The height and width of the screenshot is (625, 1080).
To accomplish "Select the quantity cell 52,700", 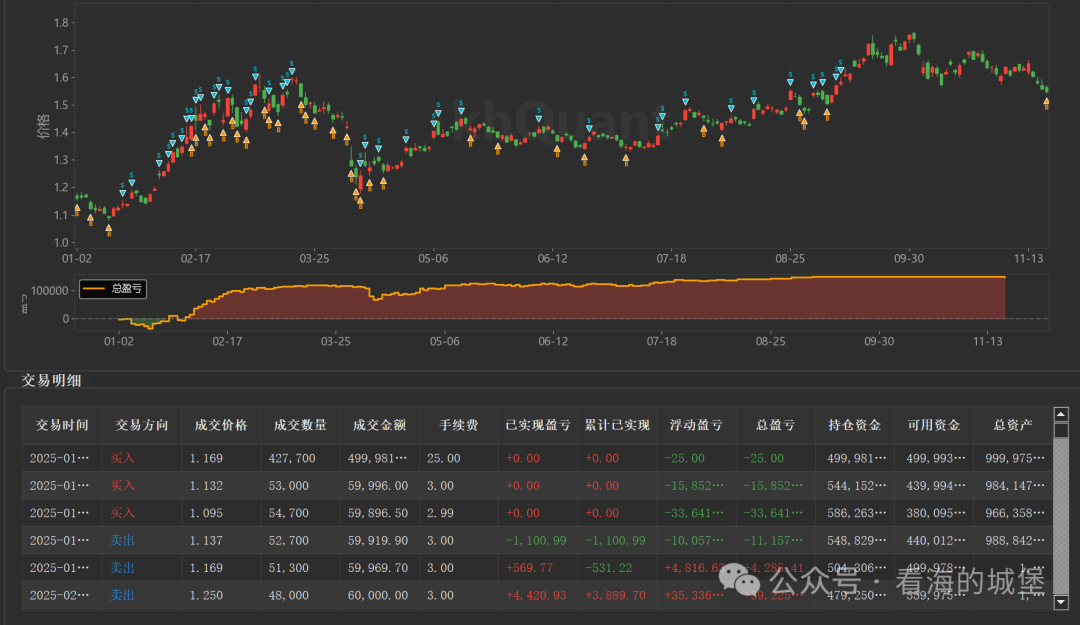I will coord(300,541).
